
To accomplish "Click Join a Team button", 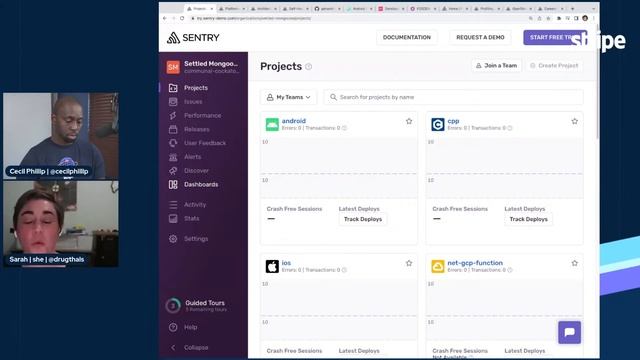I will [496, 65].
